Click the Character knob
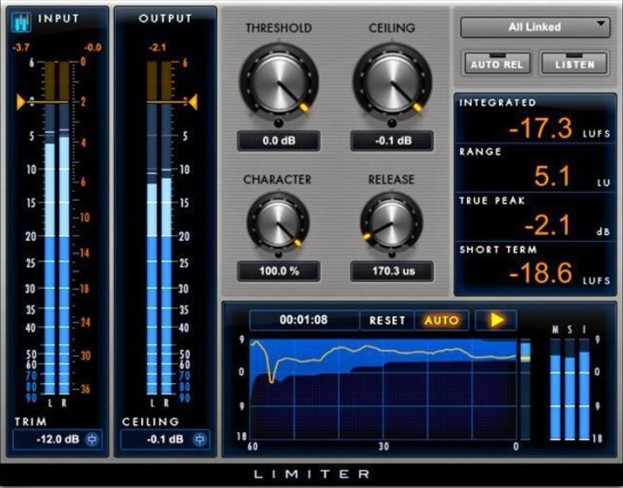 [x=277, y=222]
